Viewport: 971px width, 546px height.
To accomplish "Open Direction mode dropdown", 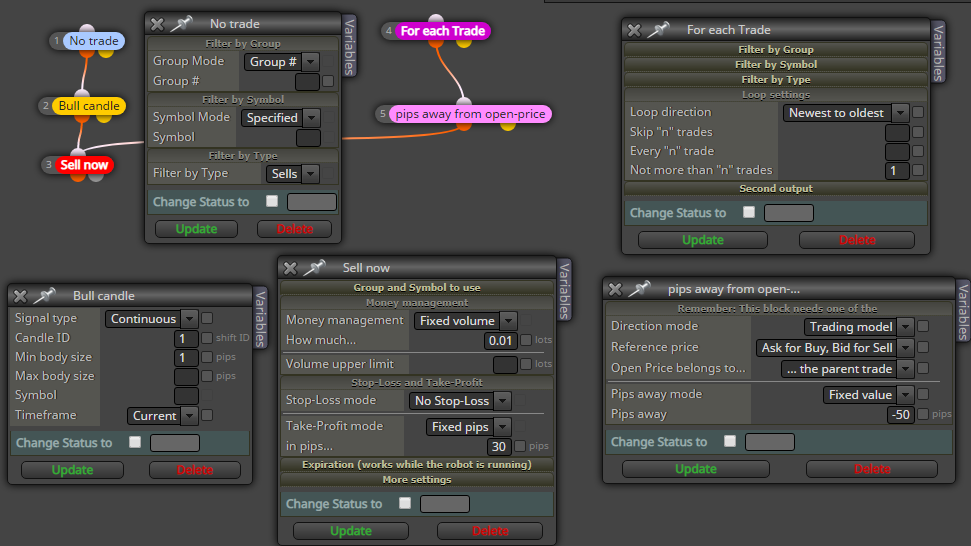I will 858,327.
